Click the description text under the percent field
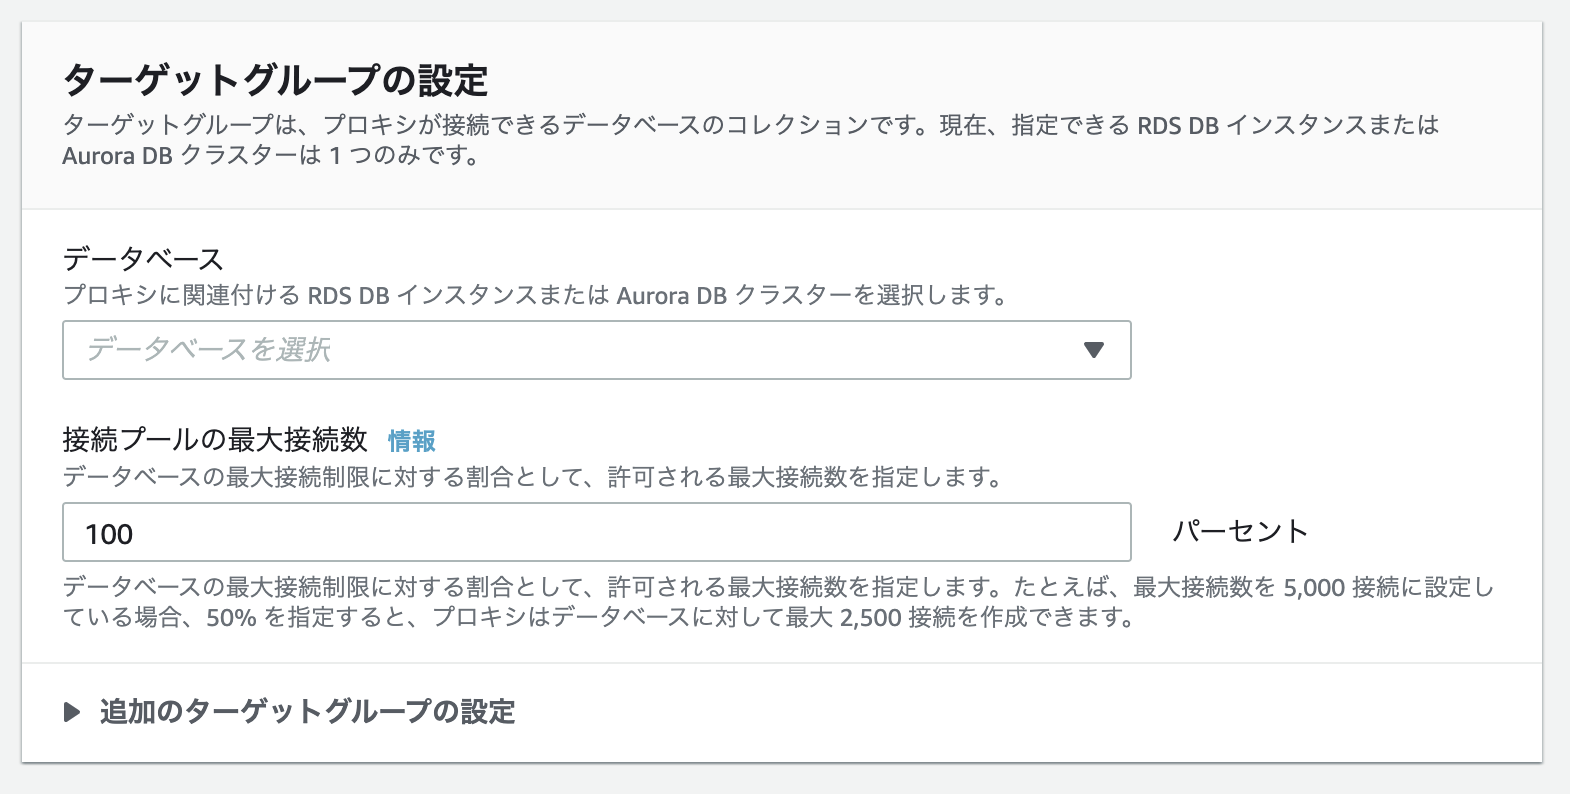 770,600
